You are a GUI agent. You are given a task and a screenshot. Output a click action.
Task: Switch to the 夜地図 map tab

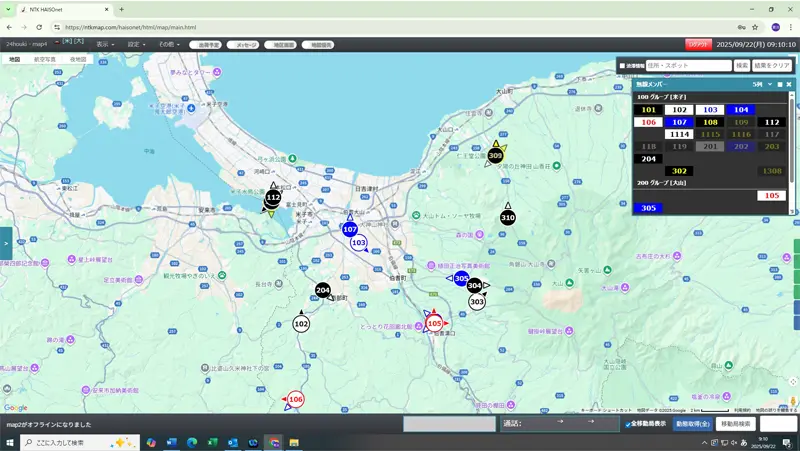pyautogui.click(x=78, y=60)
